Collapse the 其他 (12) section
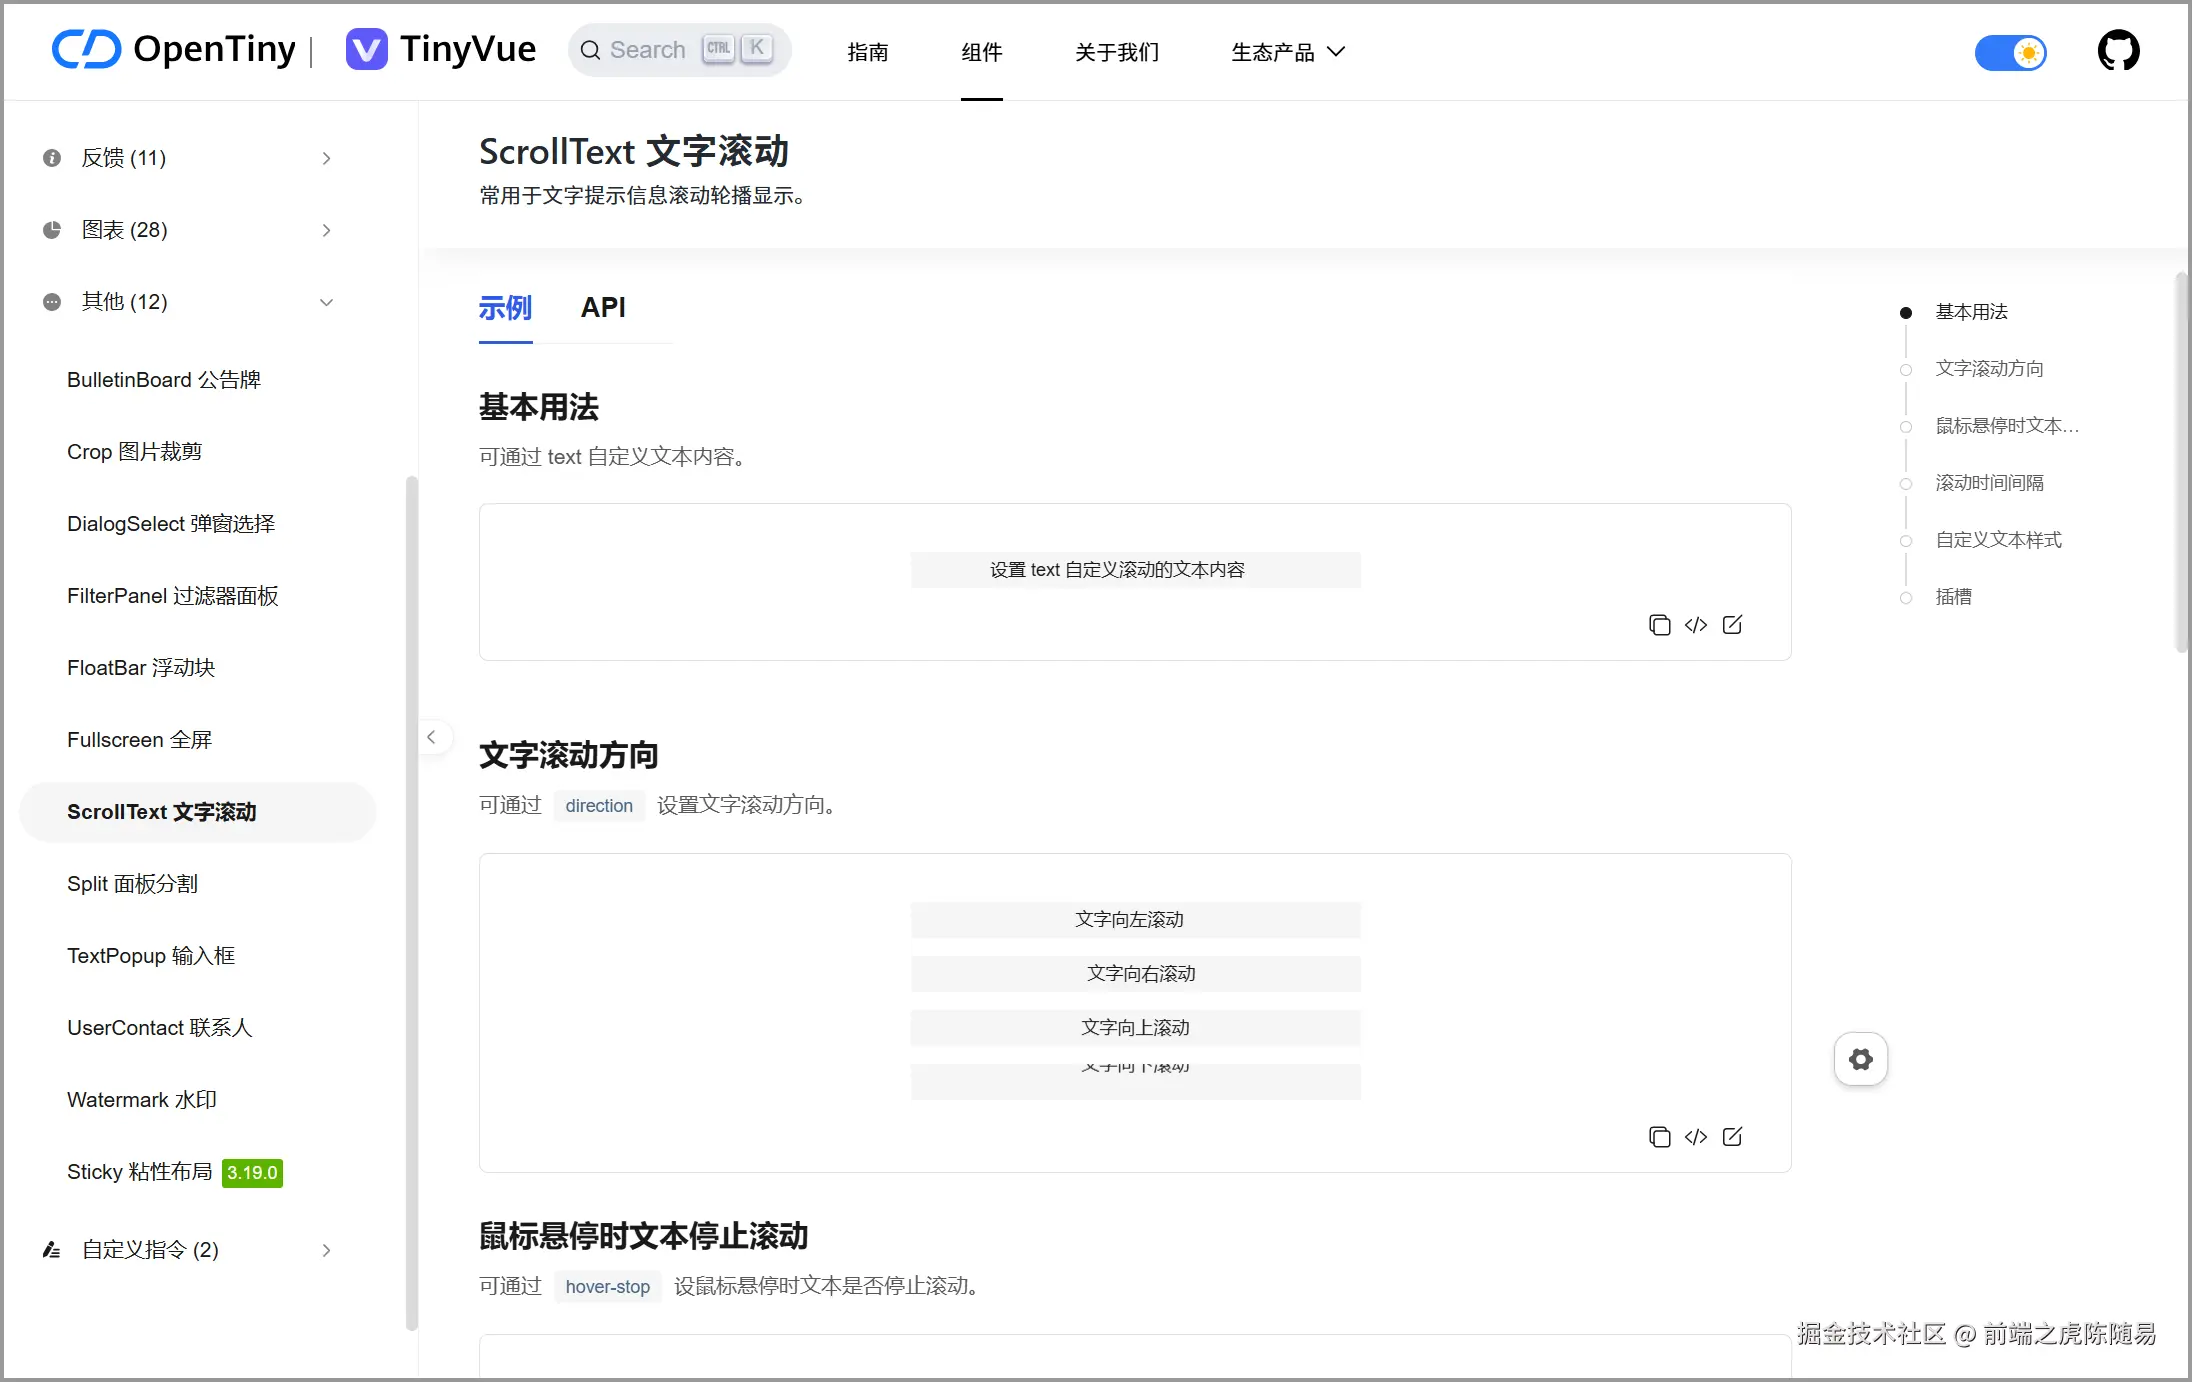Viewport: 2192px width, 1382px height. click(x=326, y=301)
